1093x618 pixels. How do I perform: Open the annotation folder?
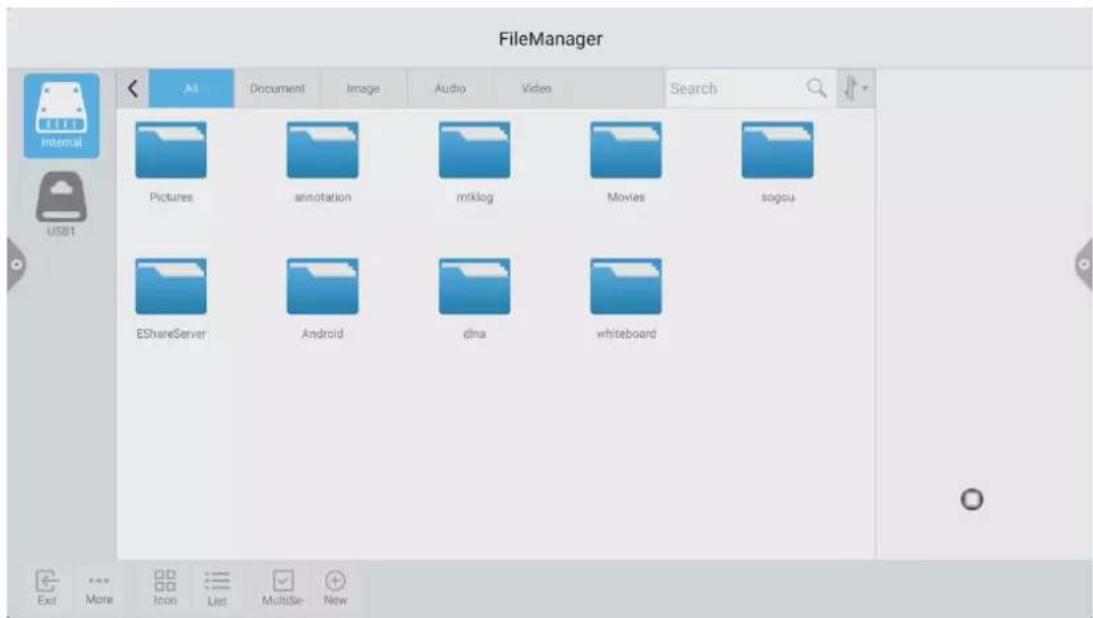[323, 150]
